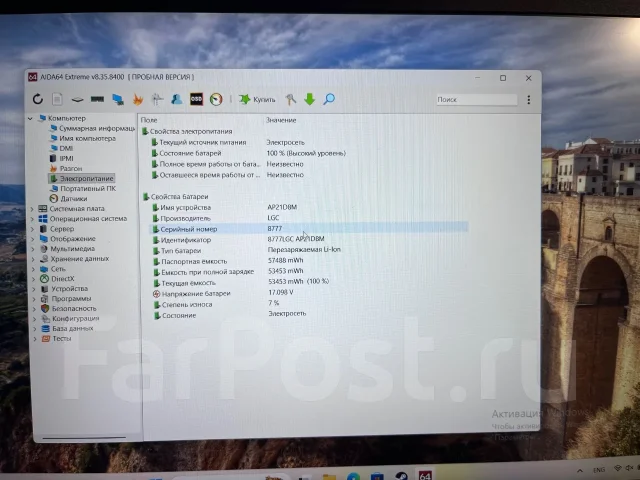Click the AIDA64 taskbar icon
This screenshot has height=480, width=640.
tap(425, 475)
